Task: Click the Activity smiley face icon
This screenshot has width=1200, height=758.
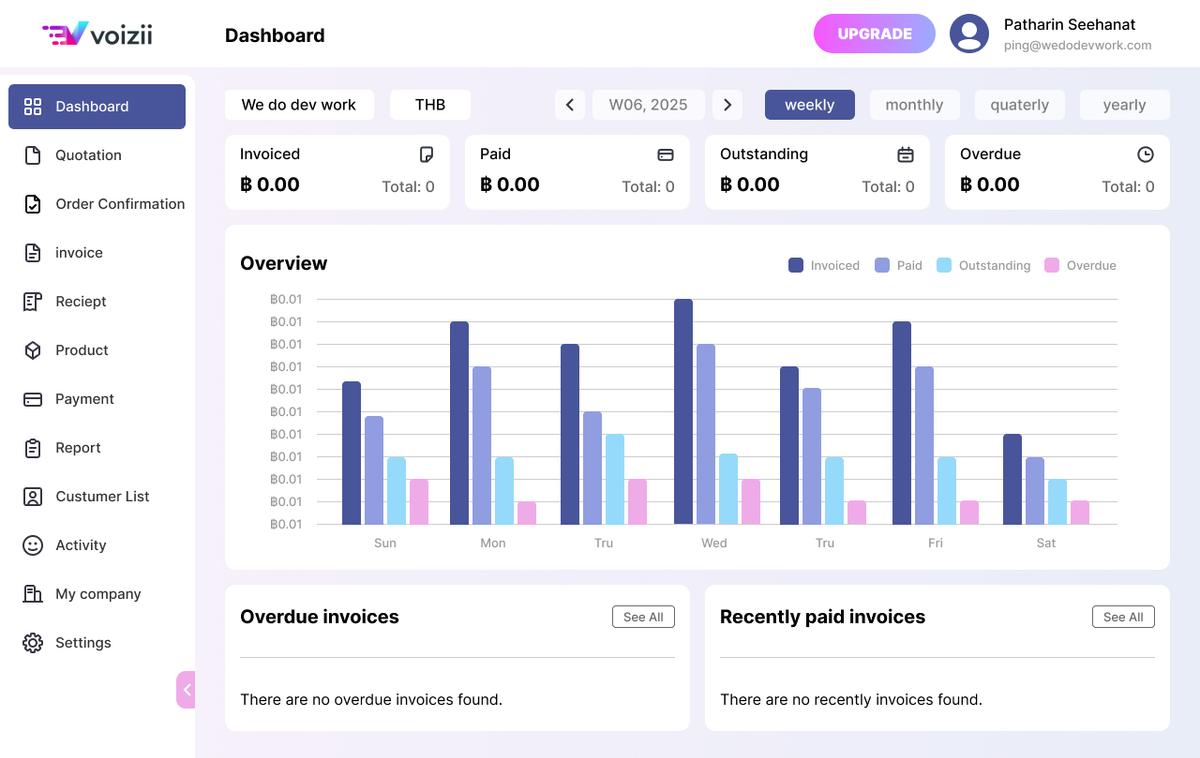Action: point(33,545)
